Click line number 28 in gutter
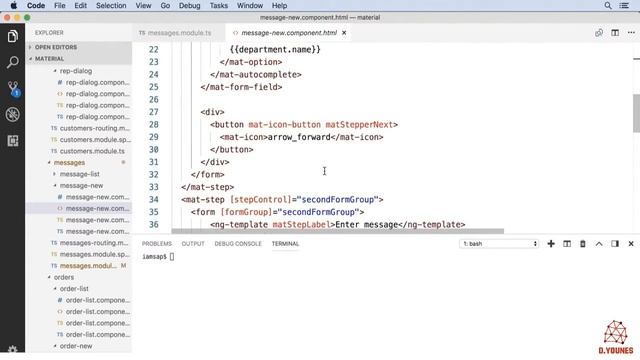Screen dimensions: 640x360 coord(153,124)
